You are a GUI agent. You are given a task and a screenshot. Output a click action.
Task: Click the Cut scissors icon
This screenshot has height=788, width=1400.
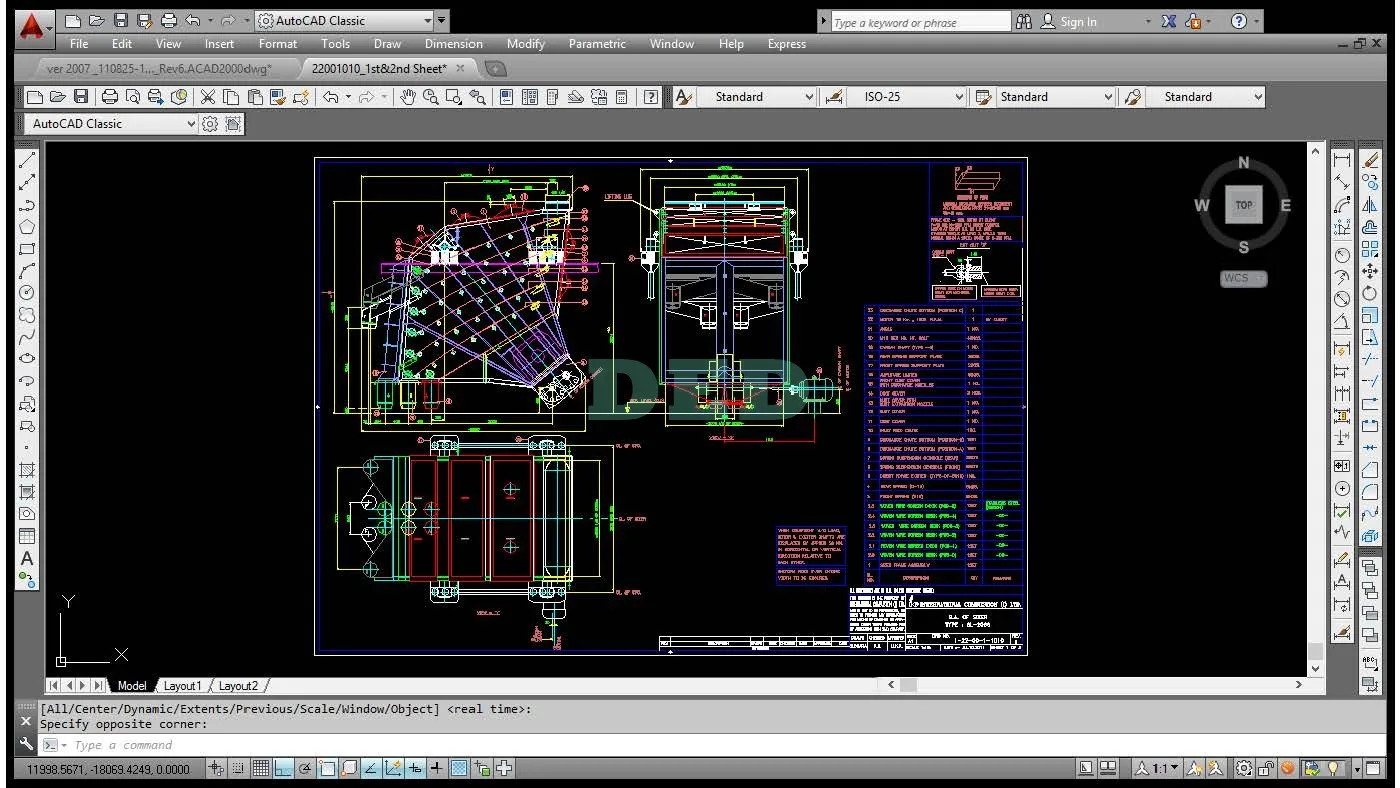pos(208,97)
